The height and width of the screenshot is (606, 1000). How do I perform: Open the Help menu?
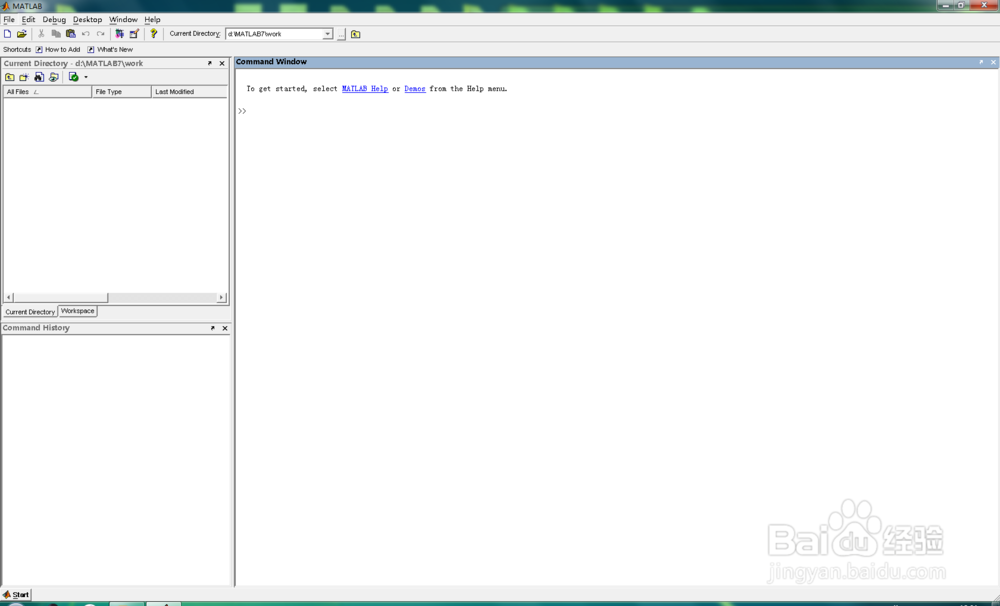(x=152, y=20)
